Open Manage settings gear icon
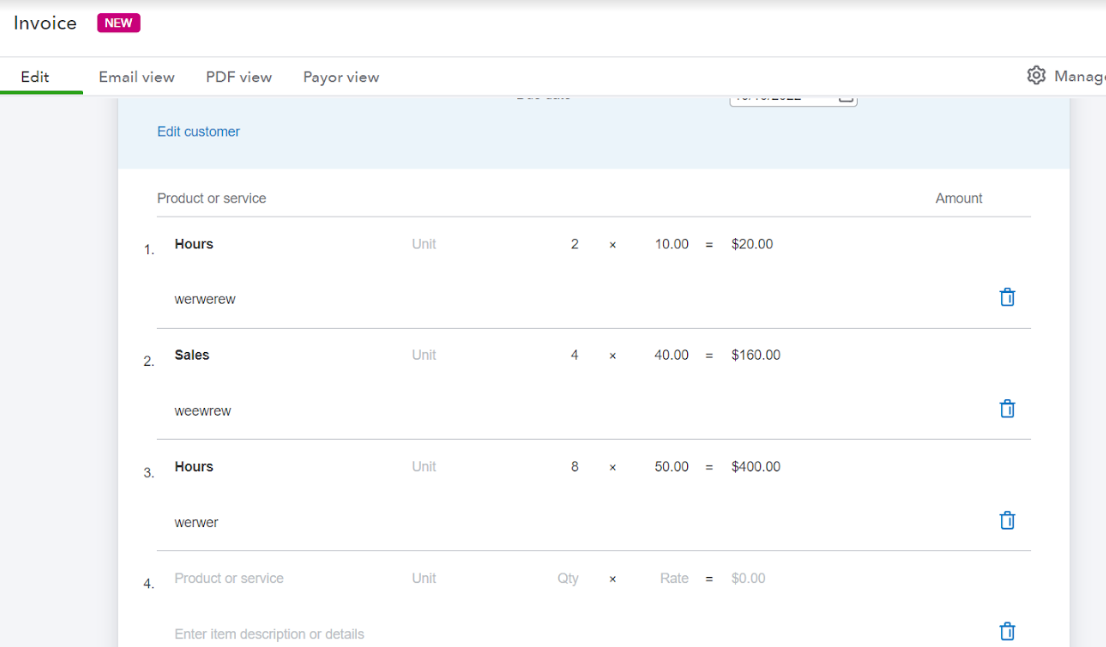1106x647 pixels. pyautogui.click(x=1035, y=75)
